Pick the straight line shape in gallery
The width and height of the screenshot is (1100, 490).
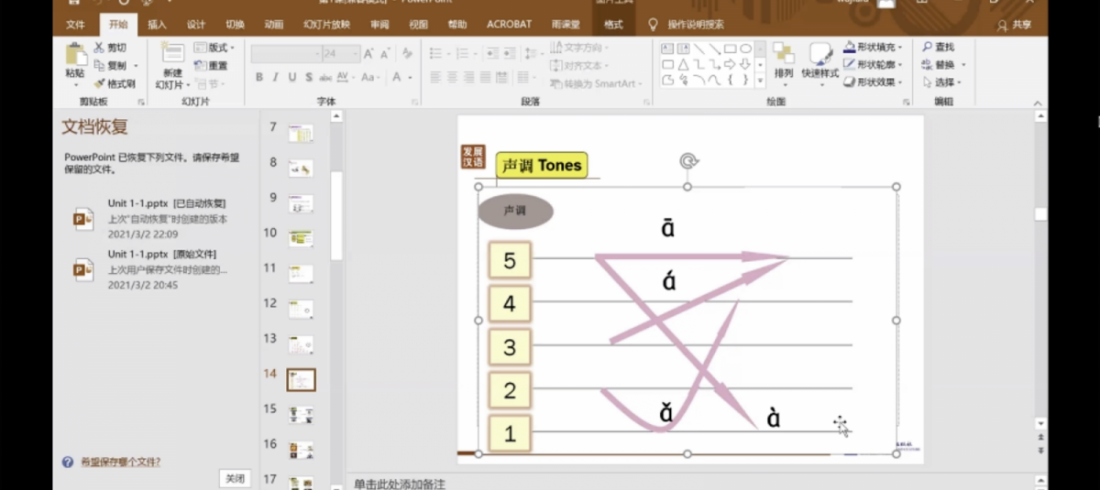click(699, 48)
